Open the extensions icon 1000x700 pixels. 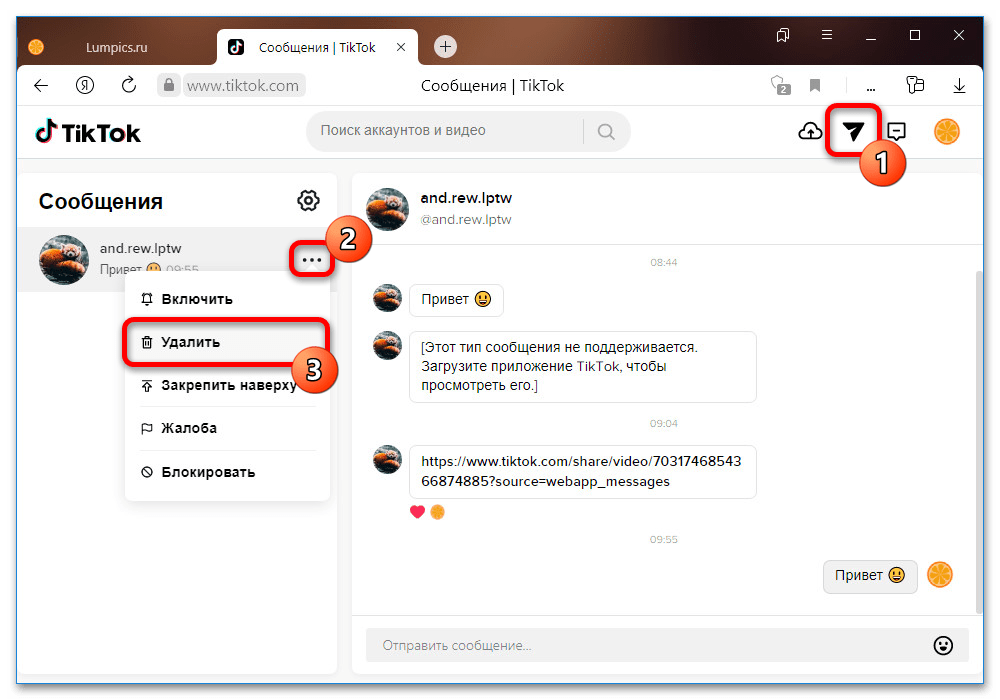coord(915,85)
